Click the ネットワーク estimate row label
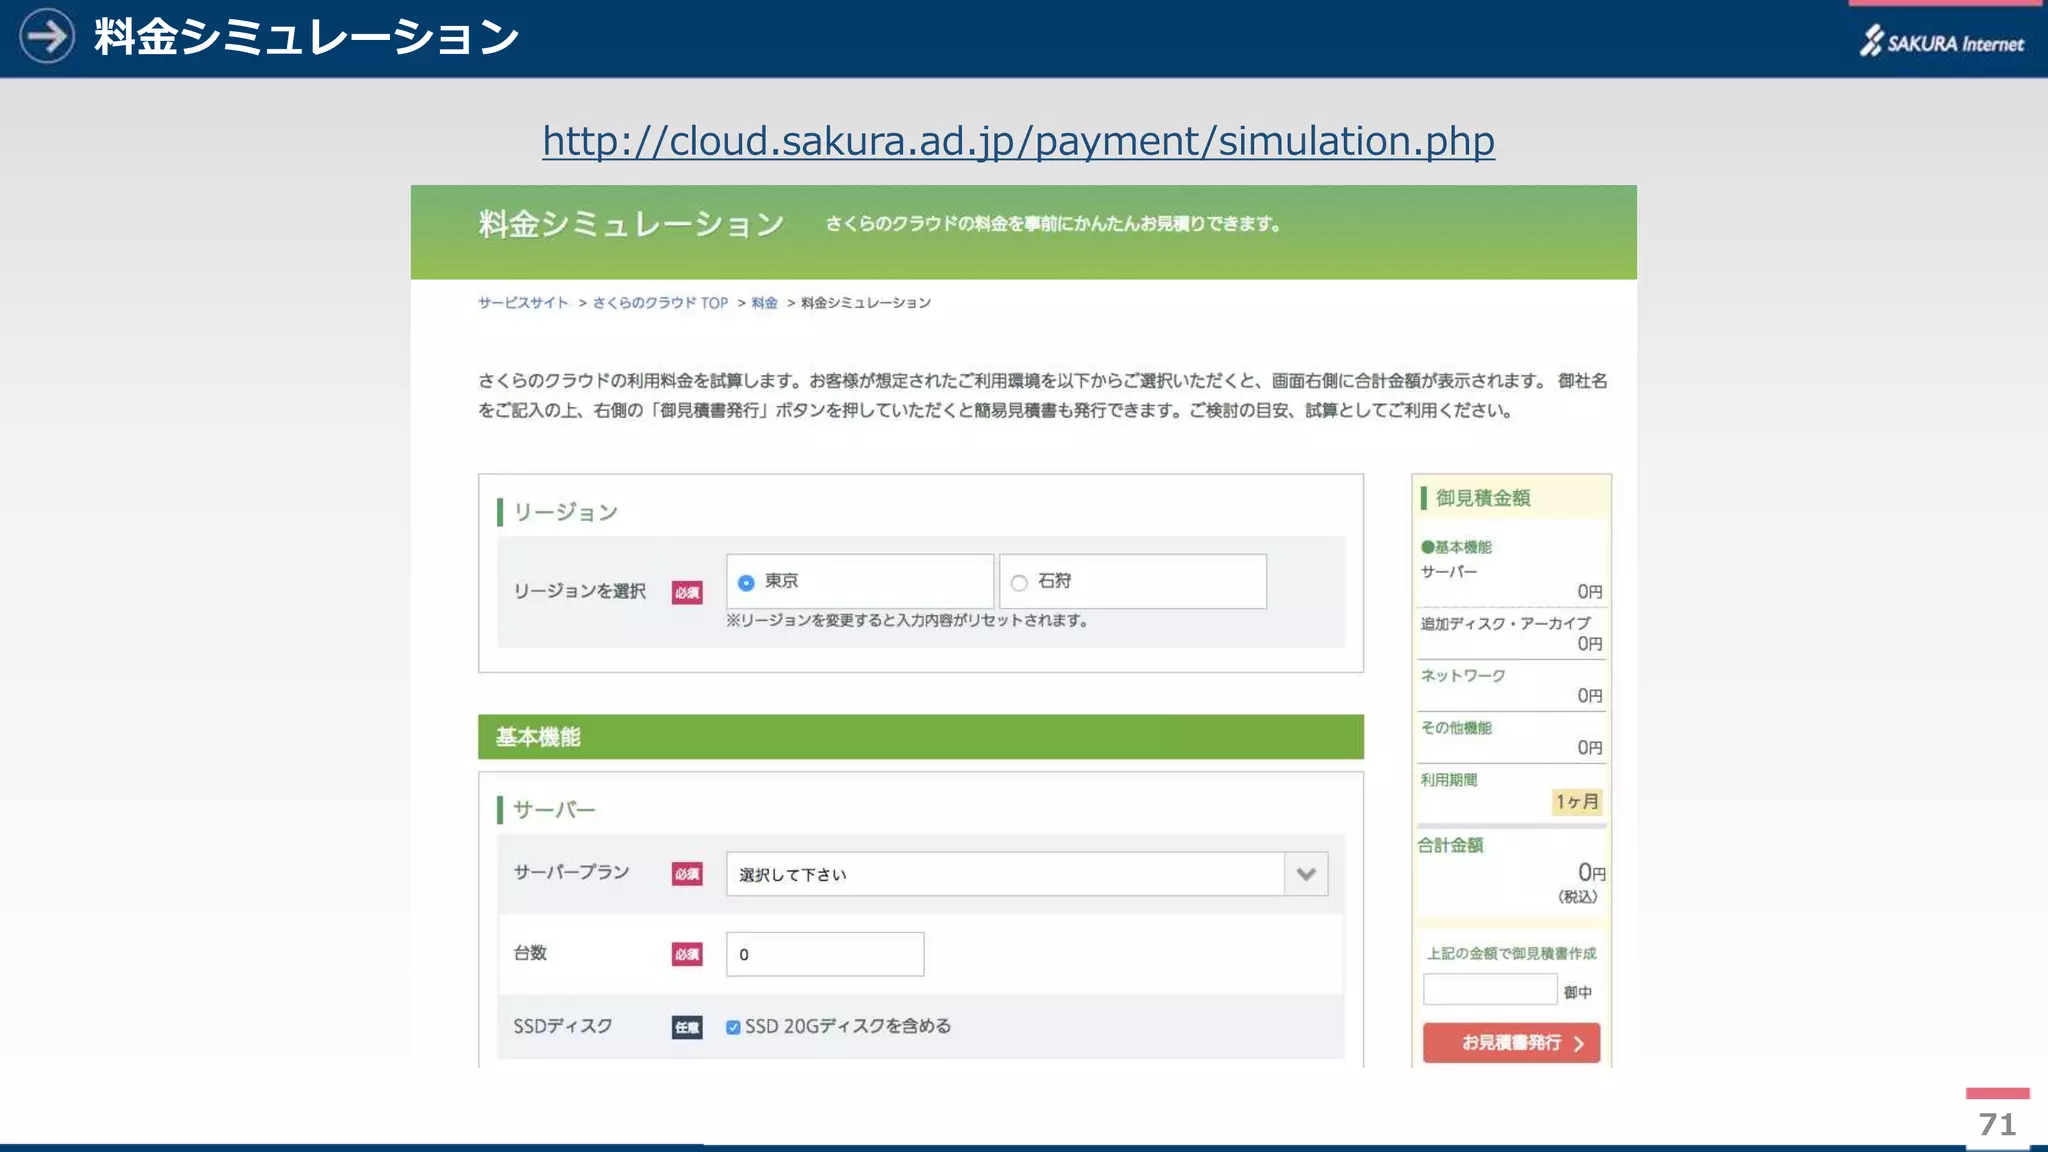 [x=1463, y=676]
